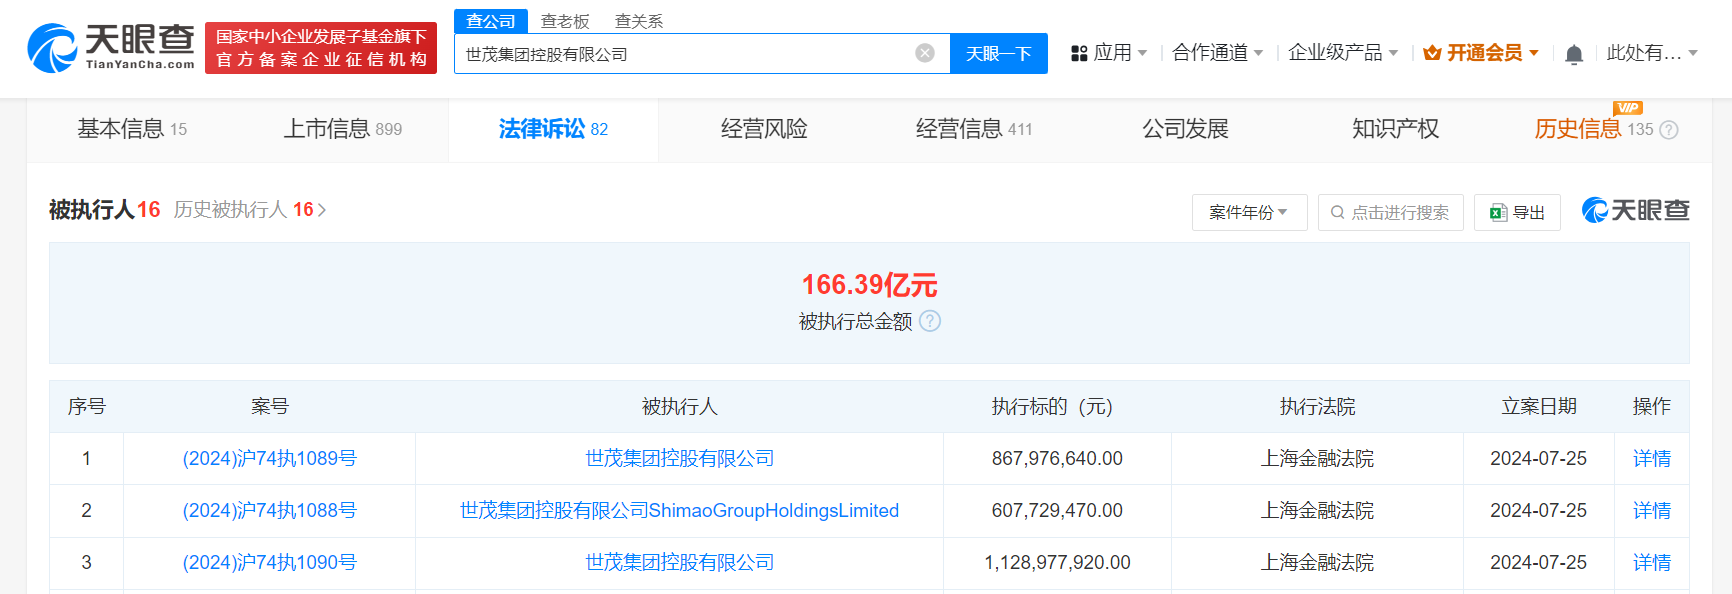The width and height of the screenshot is (1732, 594).
Task: Open the user account dropdown 此处有…
Action: pyautogui.click(x=1652, y=53)
